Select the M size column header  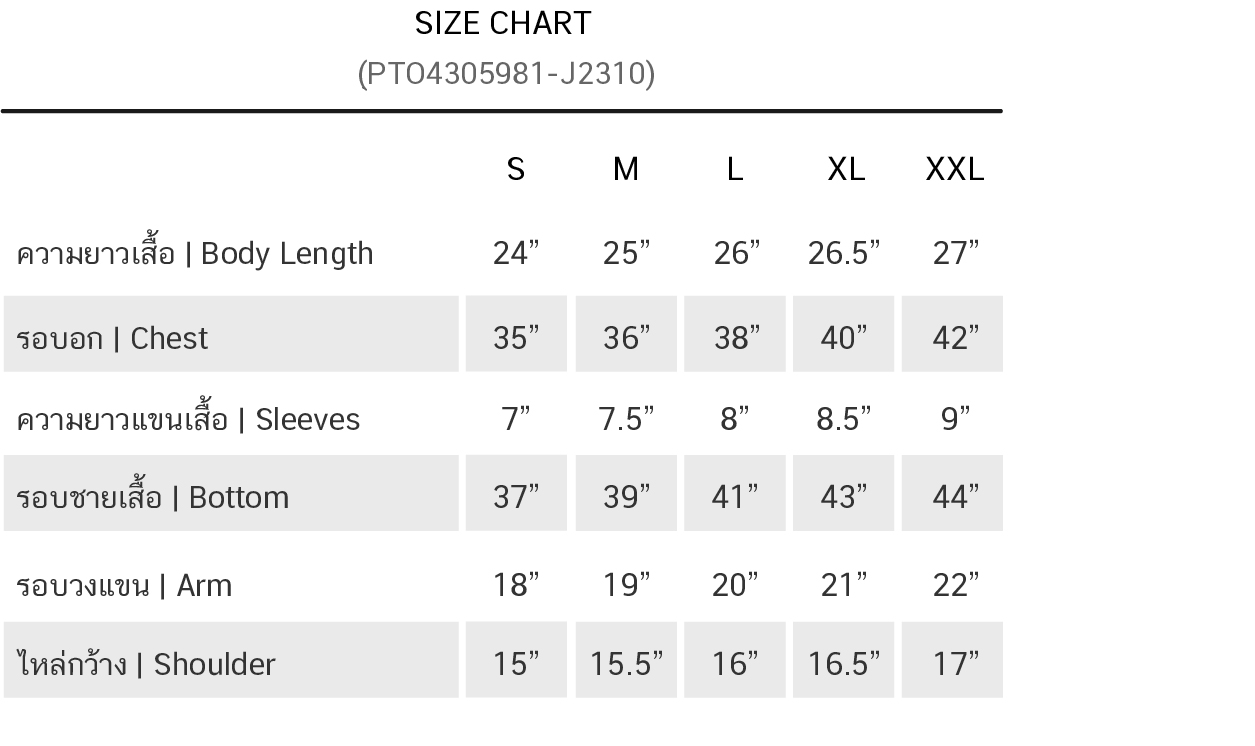pos(626,169)
